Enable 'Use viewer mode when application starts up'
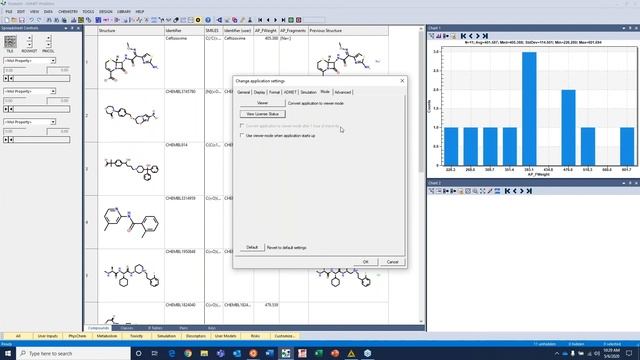The width and height of the screenshot is (640, 360). [x=242, y=135]
